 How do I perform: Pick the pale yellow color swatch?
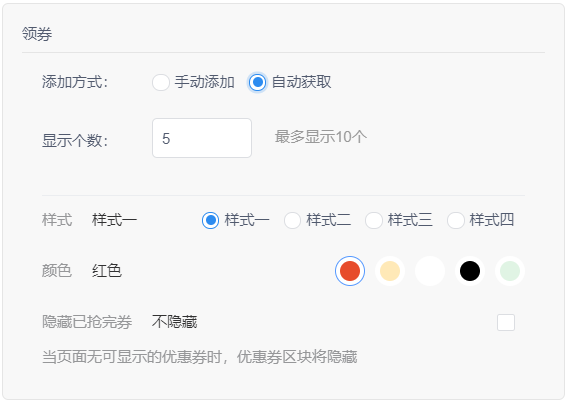[390, 271]
